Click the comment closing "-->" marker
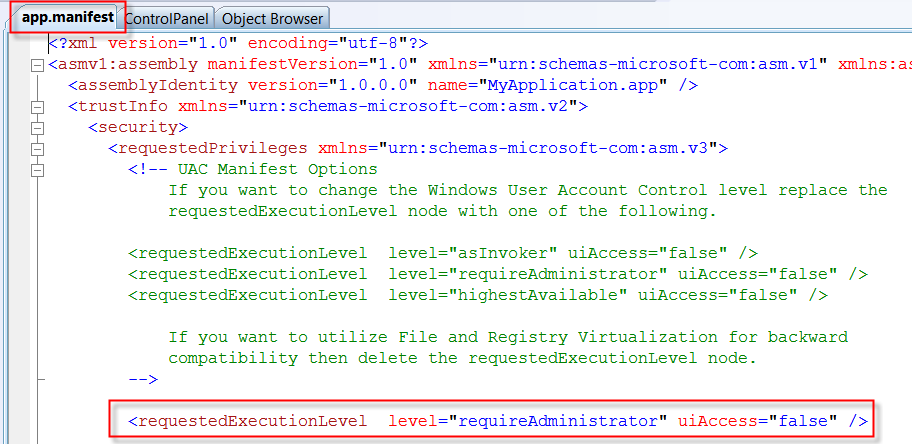The height and width of the screenshot is (444, 912). [x=143, y=379]
